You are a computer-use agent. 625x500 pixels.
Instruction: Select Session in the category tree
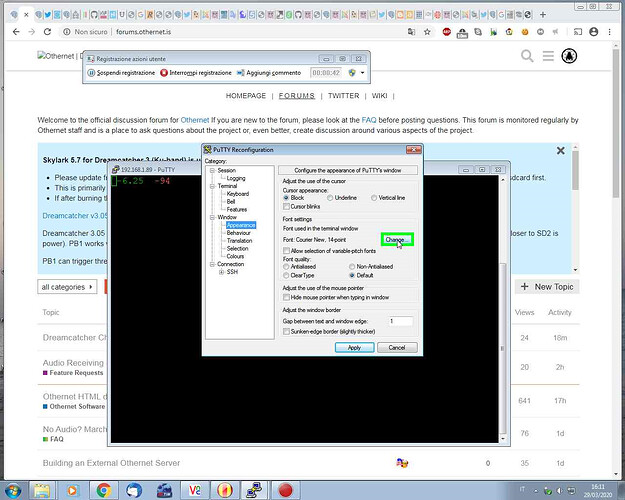pos(227,170)
